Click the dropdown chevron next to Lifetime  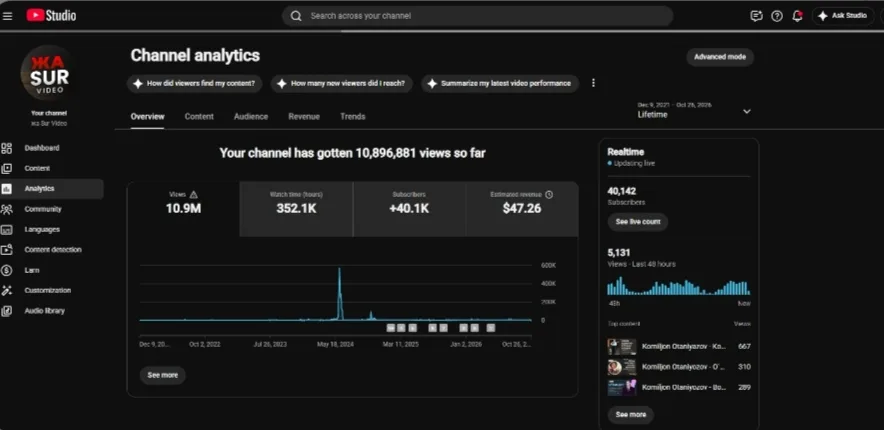(x=746, y=112)
